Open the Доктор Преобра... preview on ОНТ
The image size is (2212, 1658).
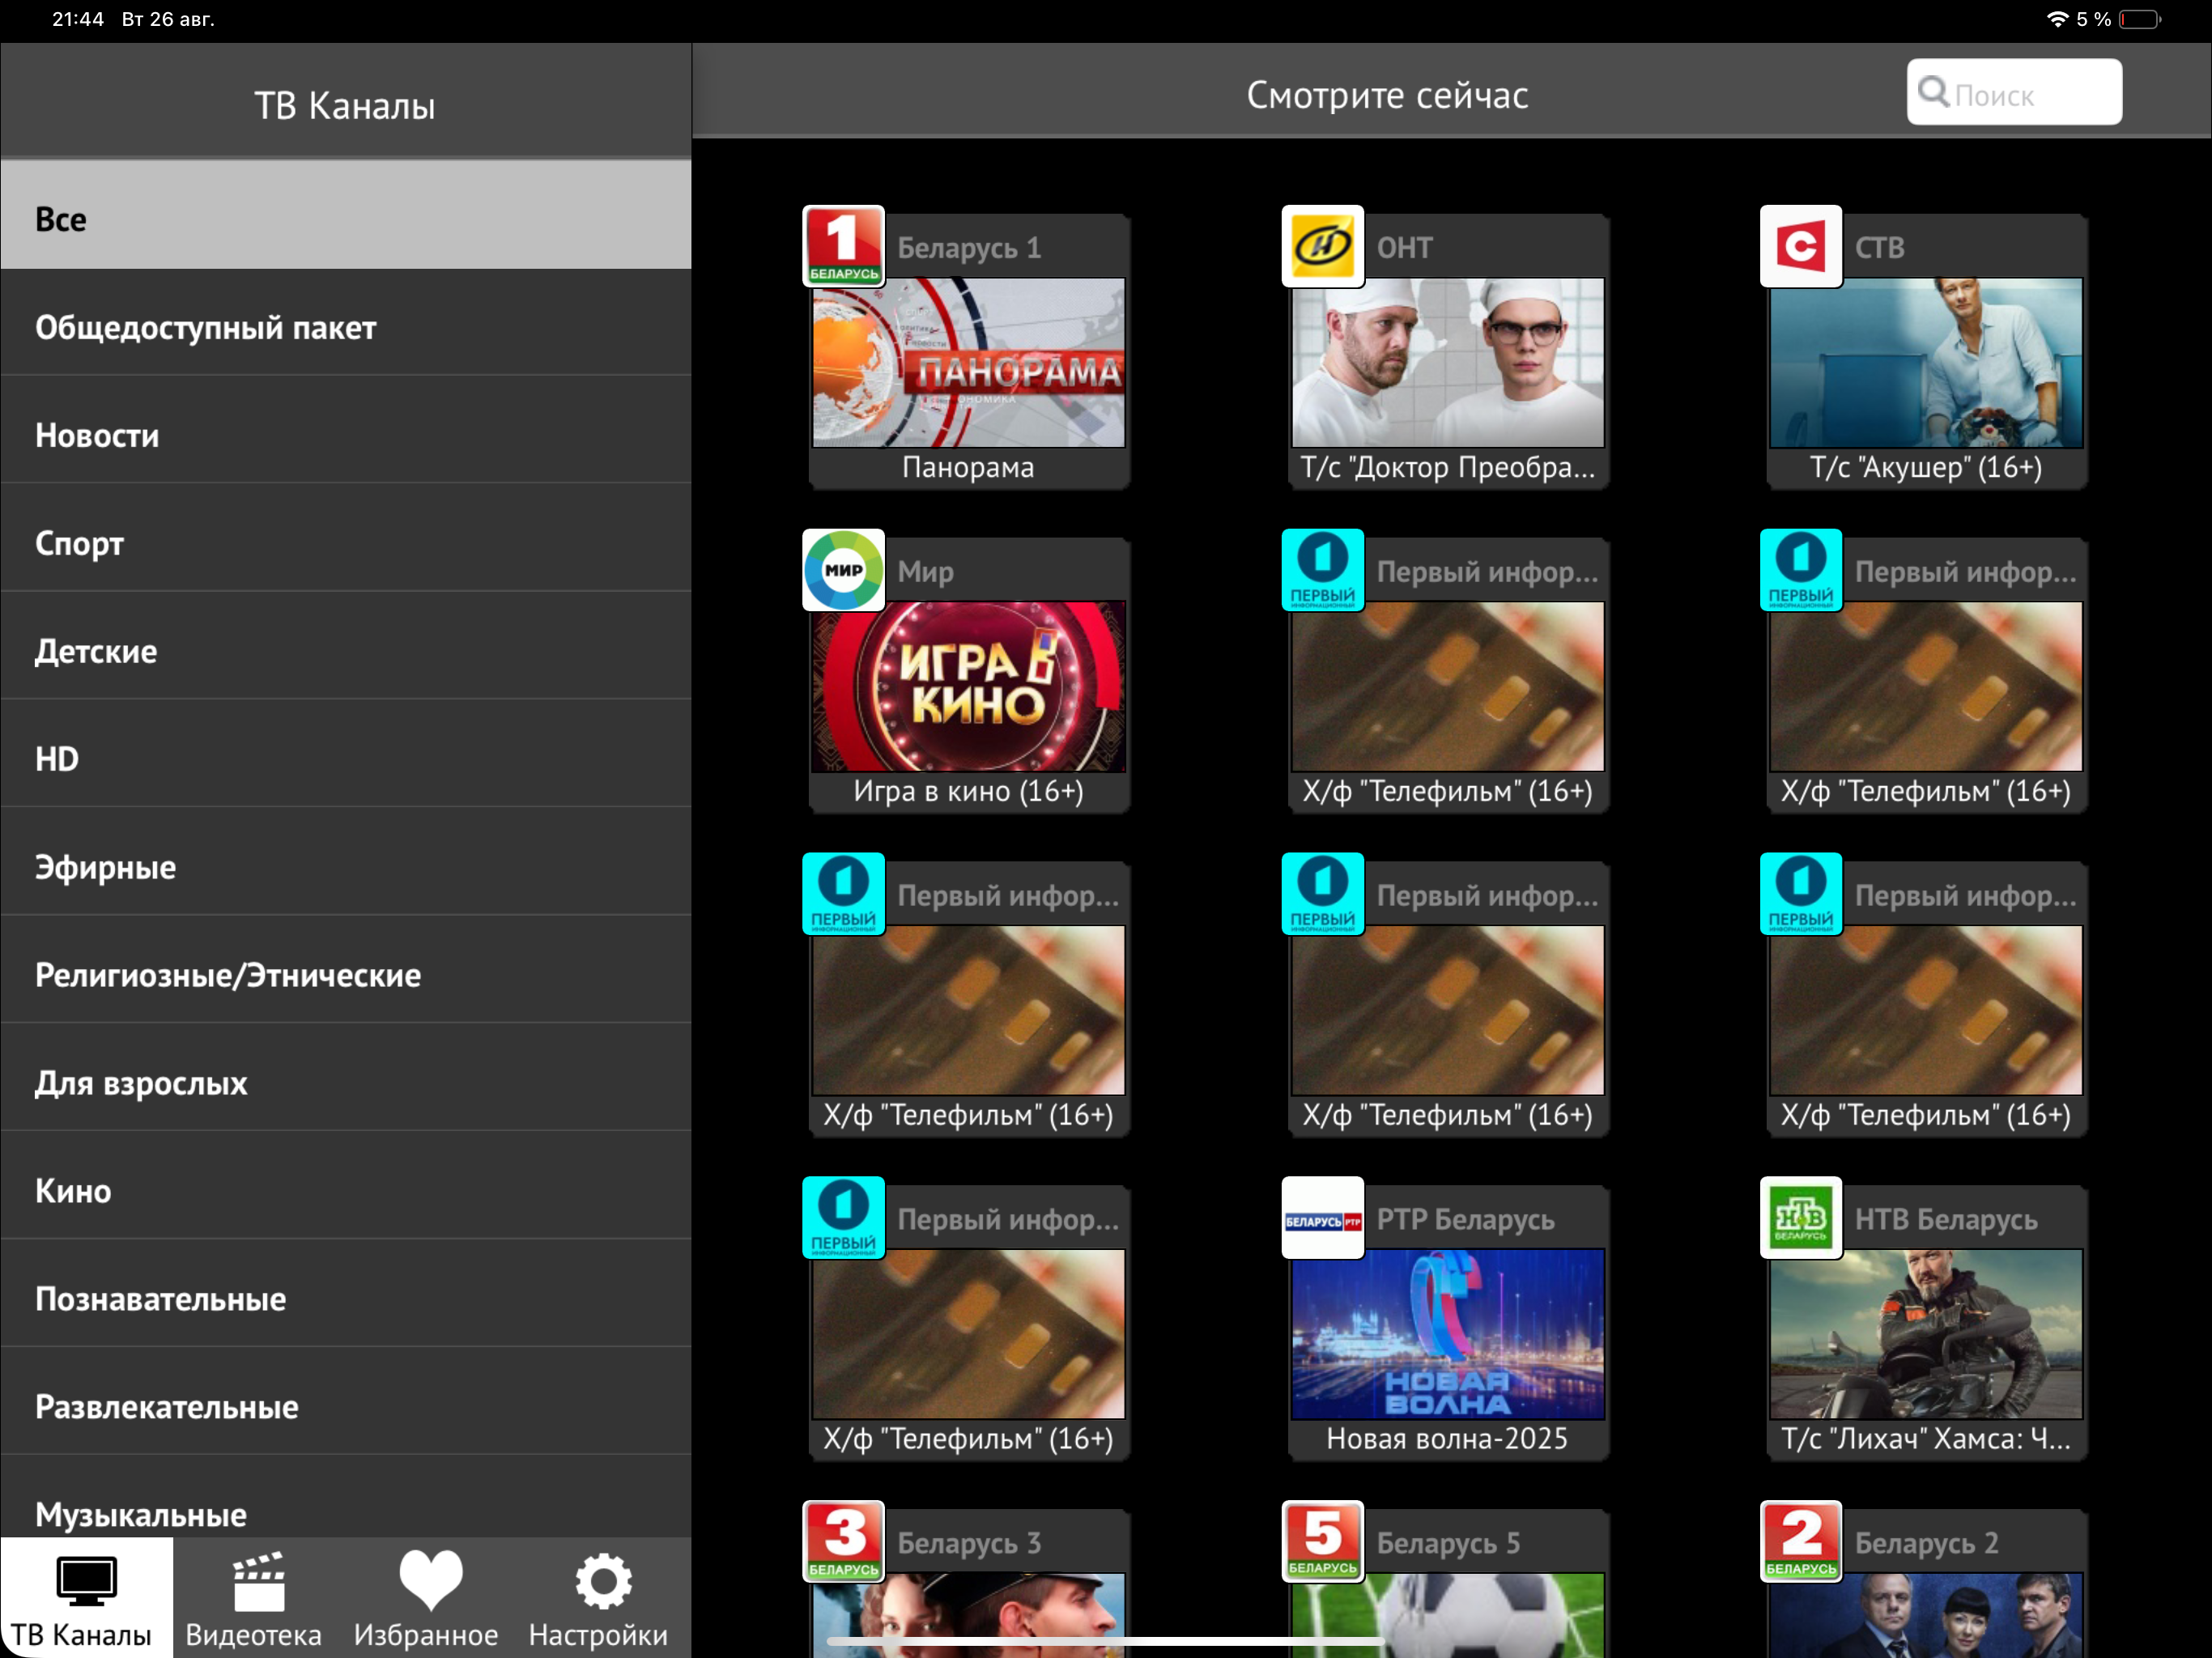pyautogui.click(x=1447, y=362)
